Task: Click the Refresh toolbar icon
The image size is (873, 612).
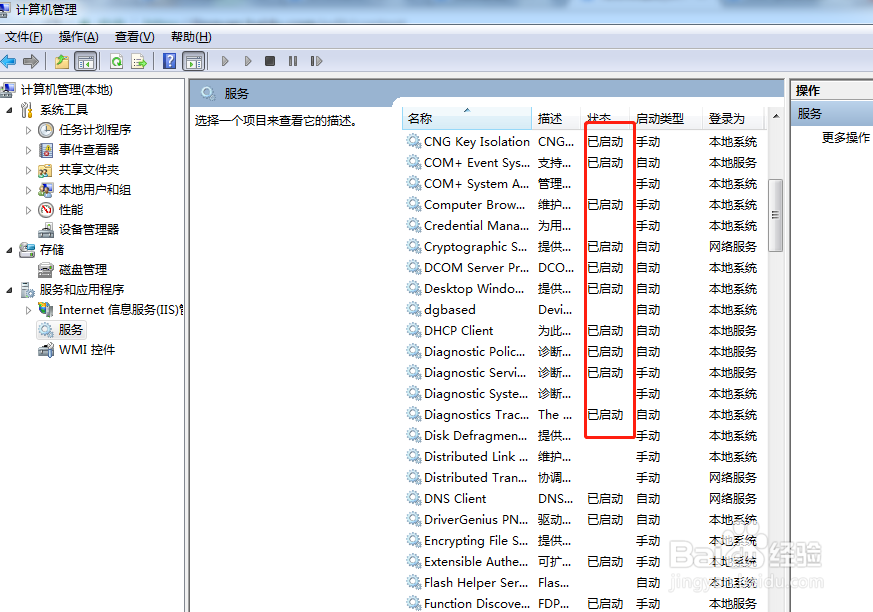Action: [116, 61]
